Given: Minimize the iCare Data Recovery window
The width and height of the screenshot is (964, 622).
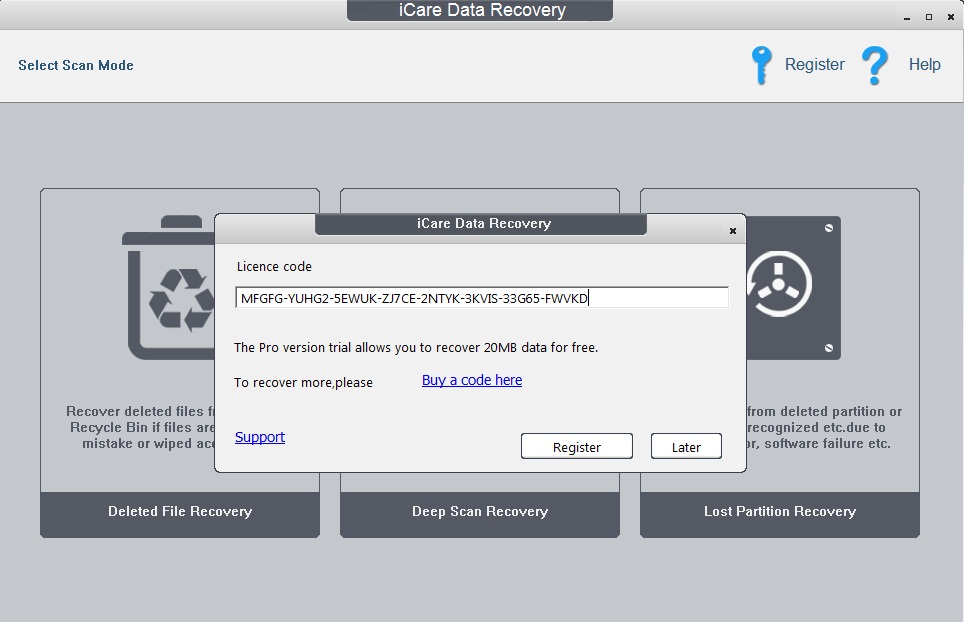Looking at the screenshot, I should click(x=905, y=17).
